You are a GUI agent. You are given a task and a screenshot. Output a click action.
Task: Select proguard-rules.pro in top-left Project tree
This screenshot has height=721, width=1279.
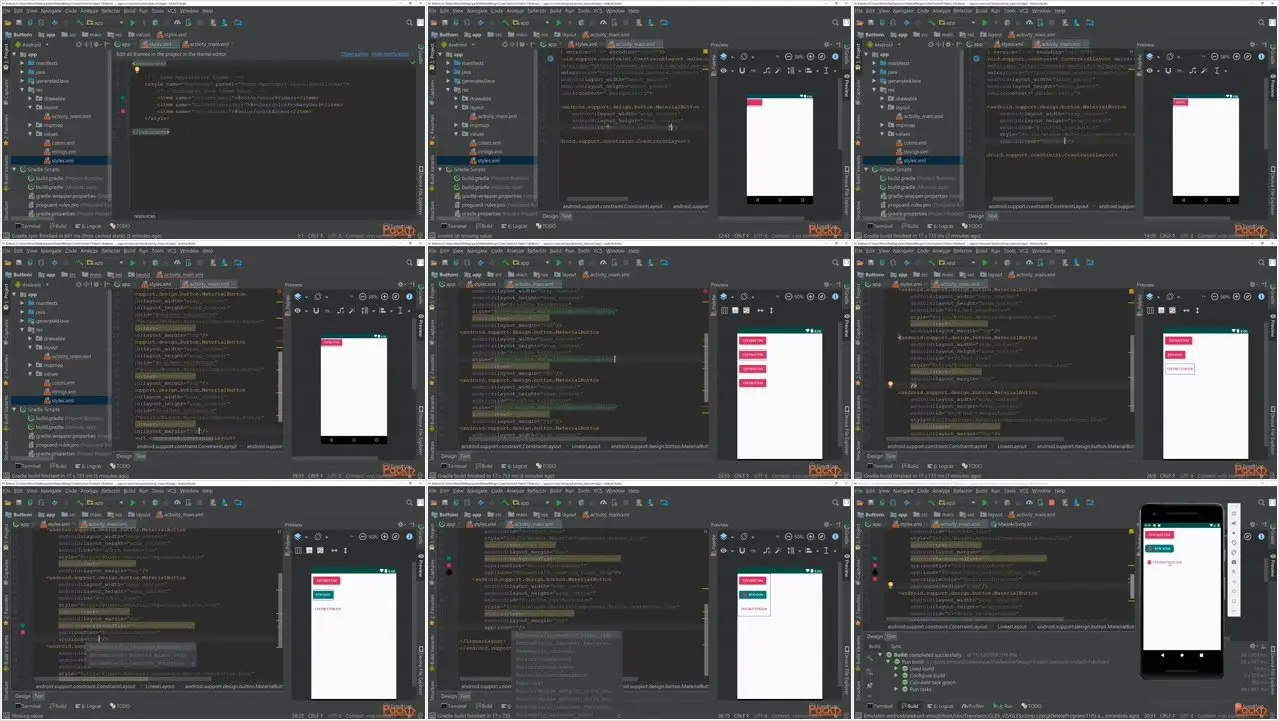click(x=55, y=205)
